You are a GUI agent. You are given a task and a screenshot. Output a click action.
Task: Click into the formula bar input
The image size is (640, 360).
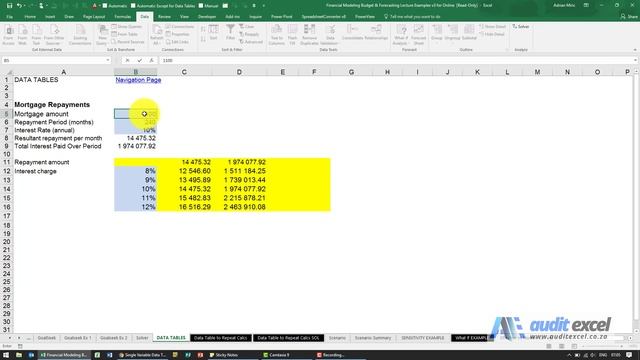[396, 60]
